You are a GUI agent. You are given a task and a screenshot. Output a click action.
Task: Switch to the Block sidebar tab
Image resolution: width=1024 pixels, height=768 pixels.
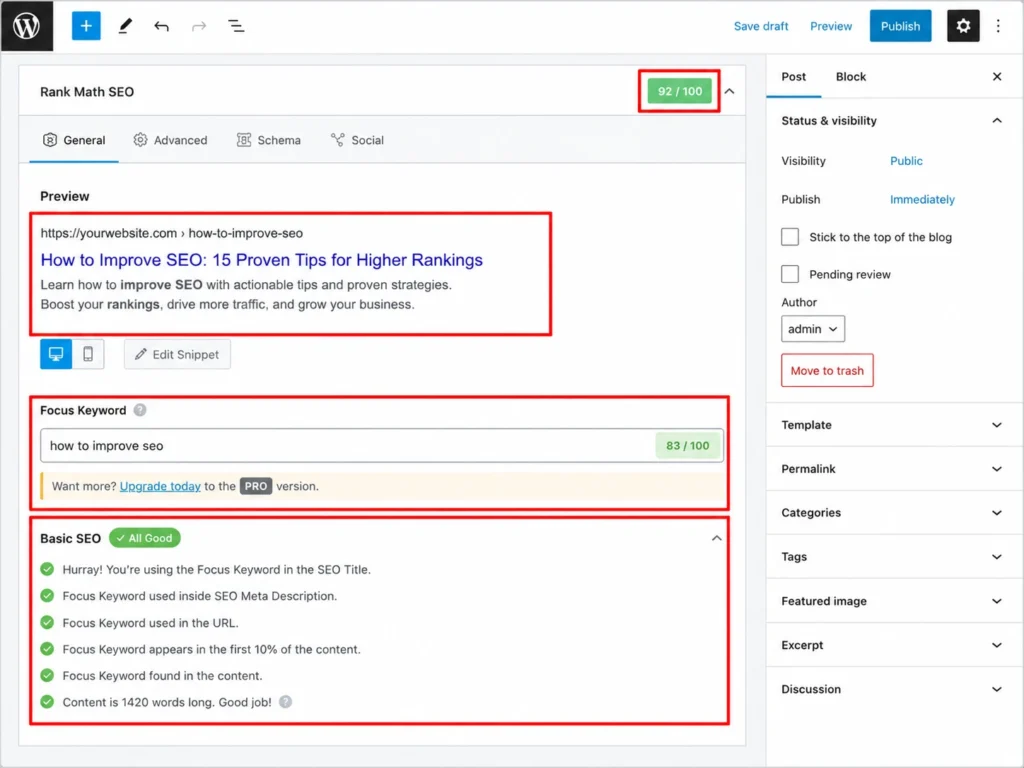click(851, 77)
